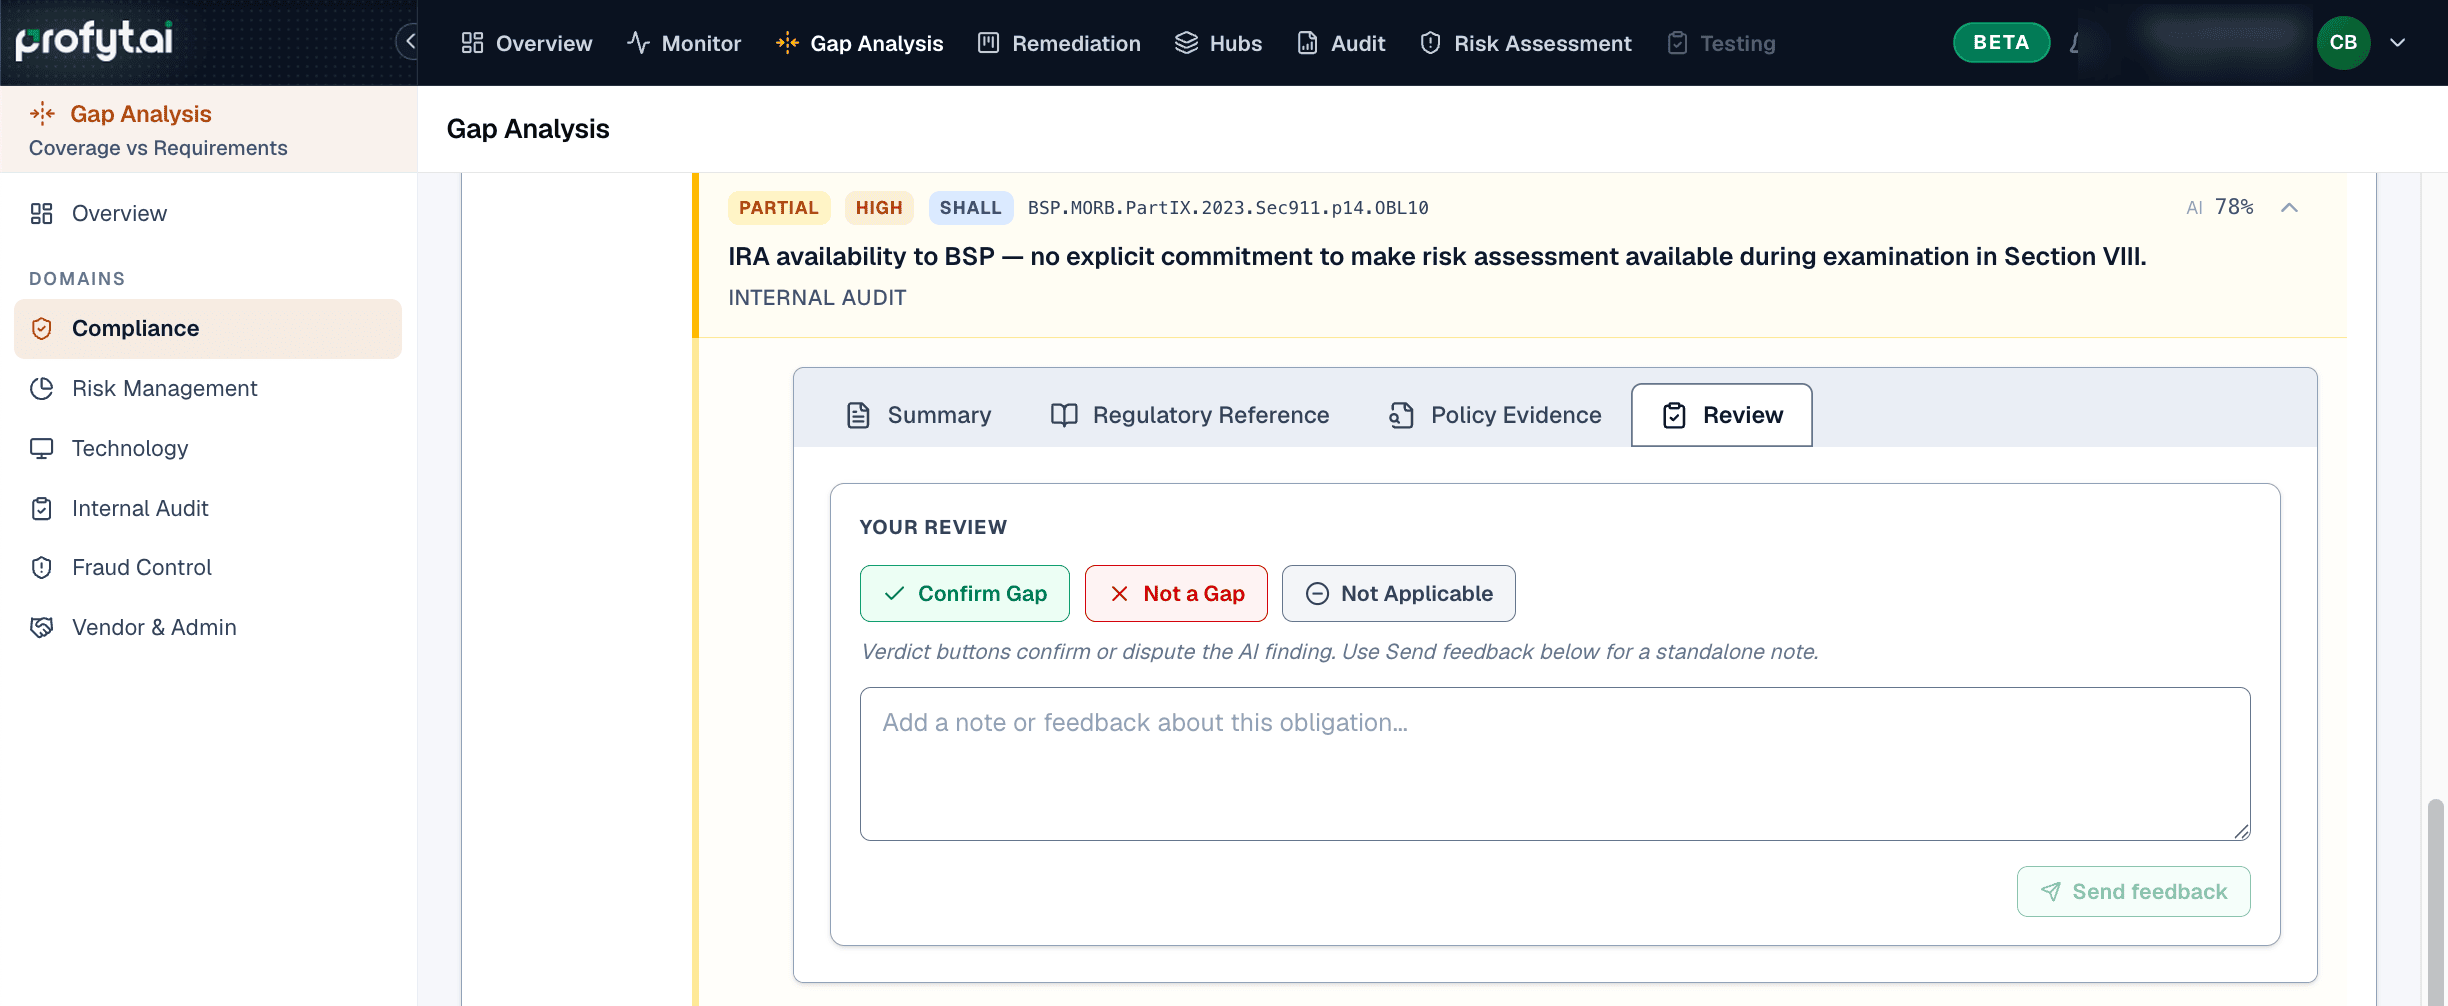Click the Overview grid icon in top nav

[x=472, y=43]
